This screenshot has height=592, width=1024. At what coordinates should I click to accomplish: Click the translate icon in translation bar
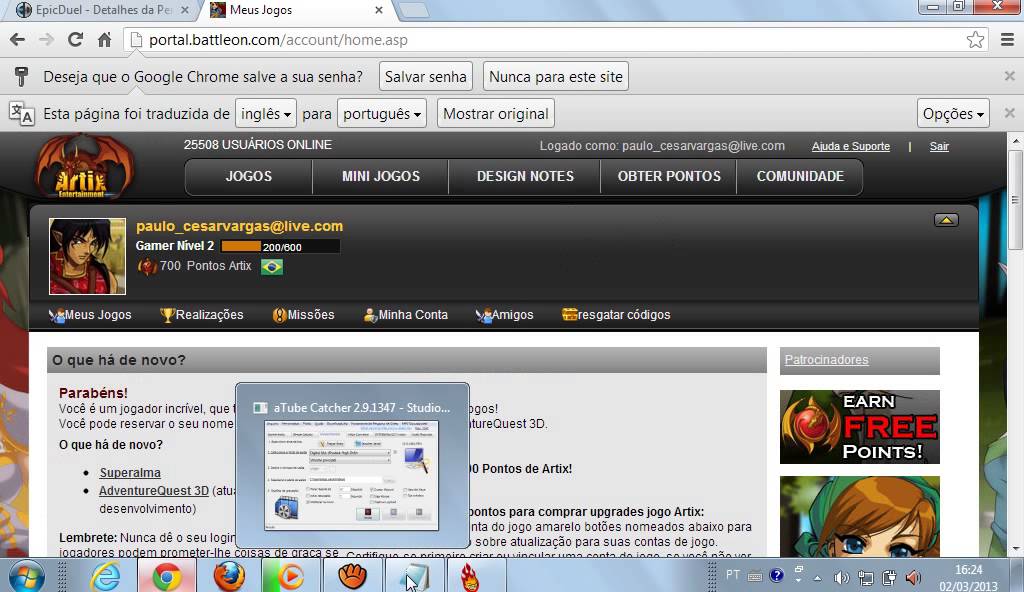click(21, 114)
